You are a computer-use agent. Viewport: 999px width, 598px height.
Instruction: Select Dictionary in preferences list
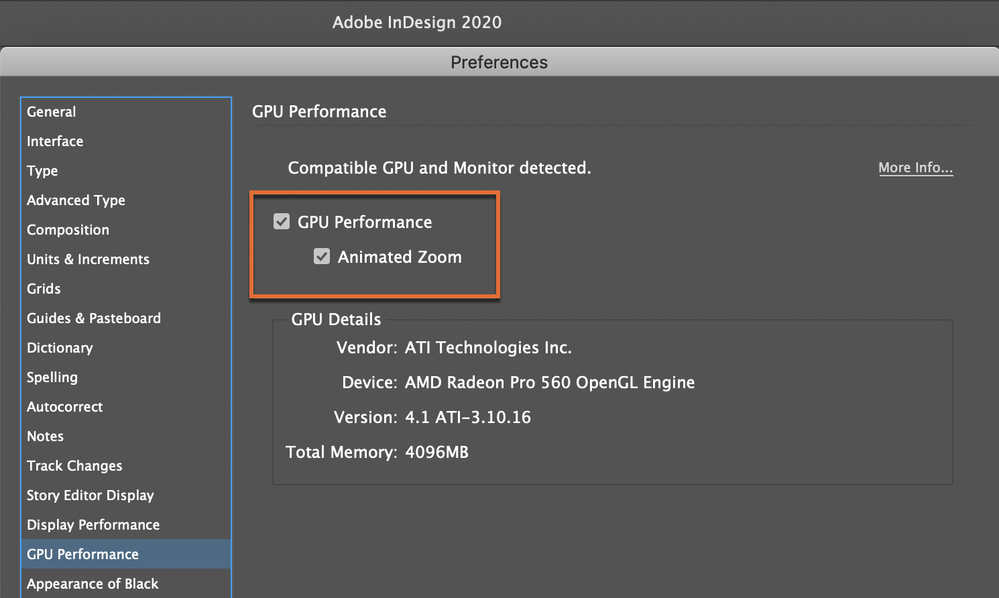point(60,348)
